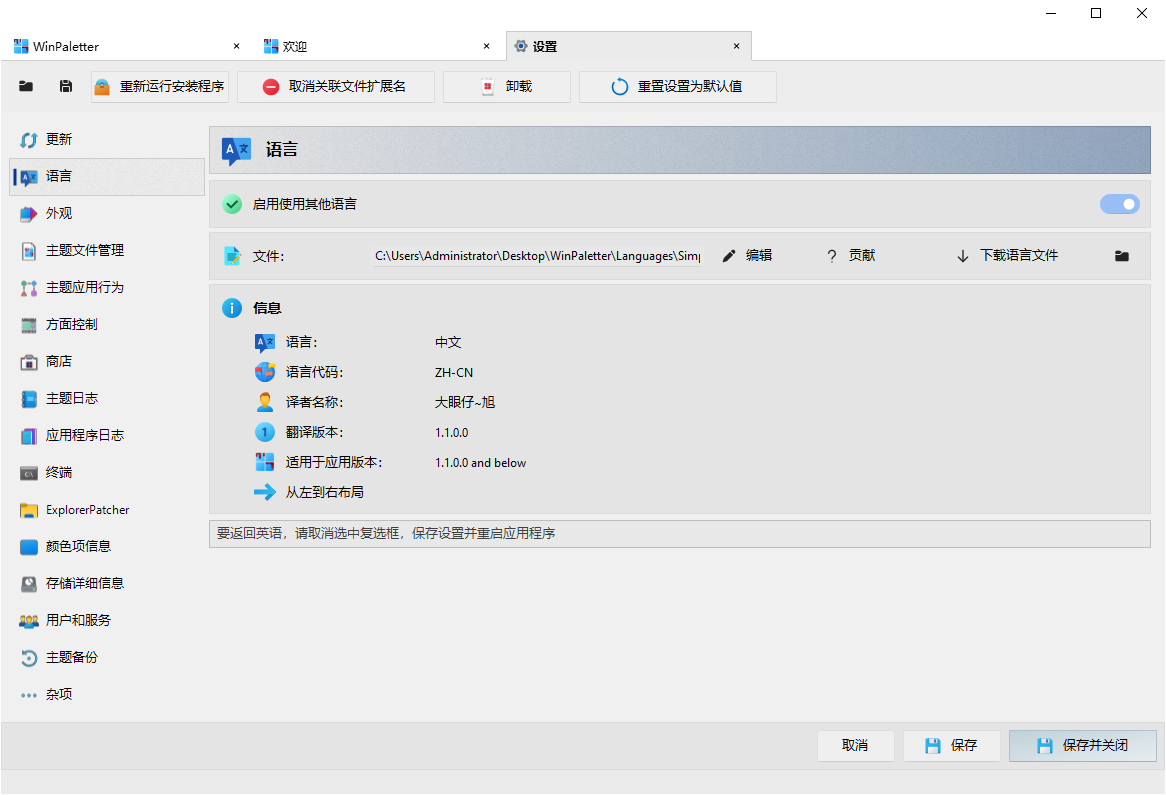1166x795 pixels.
Task: Open 主题备份 section
Action: point(107,657)
